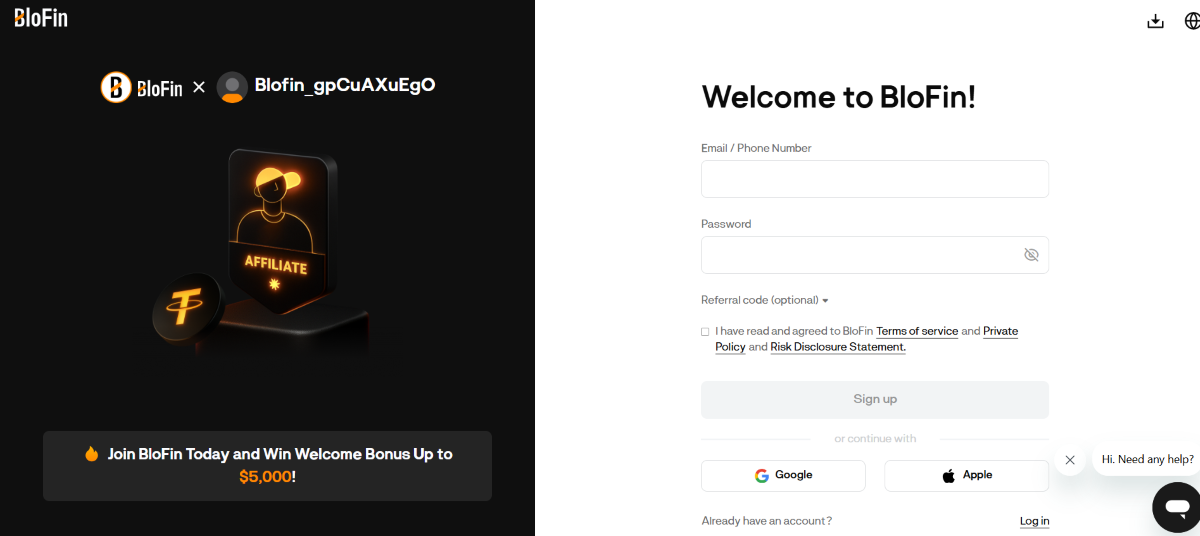Click the download app icon

[1155, 21]
